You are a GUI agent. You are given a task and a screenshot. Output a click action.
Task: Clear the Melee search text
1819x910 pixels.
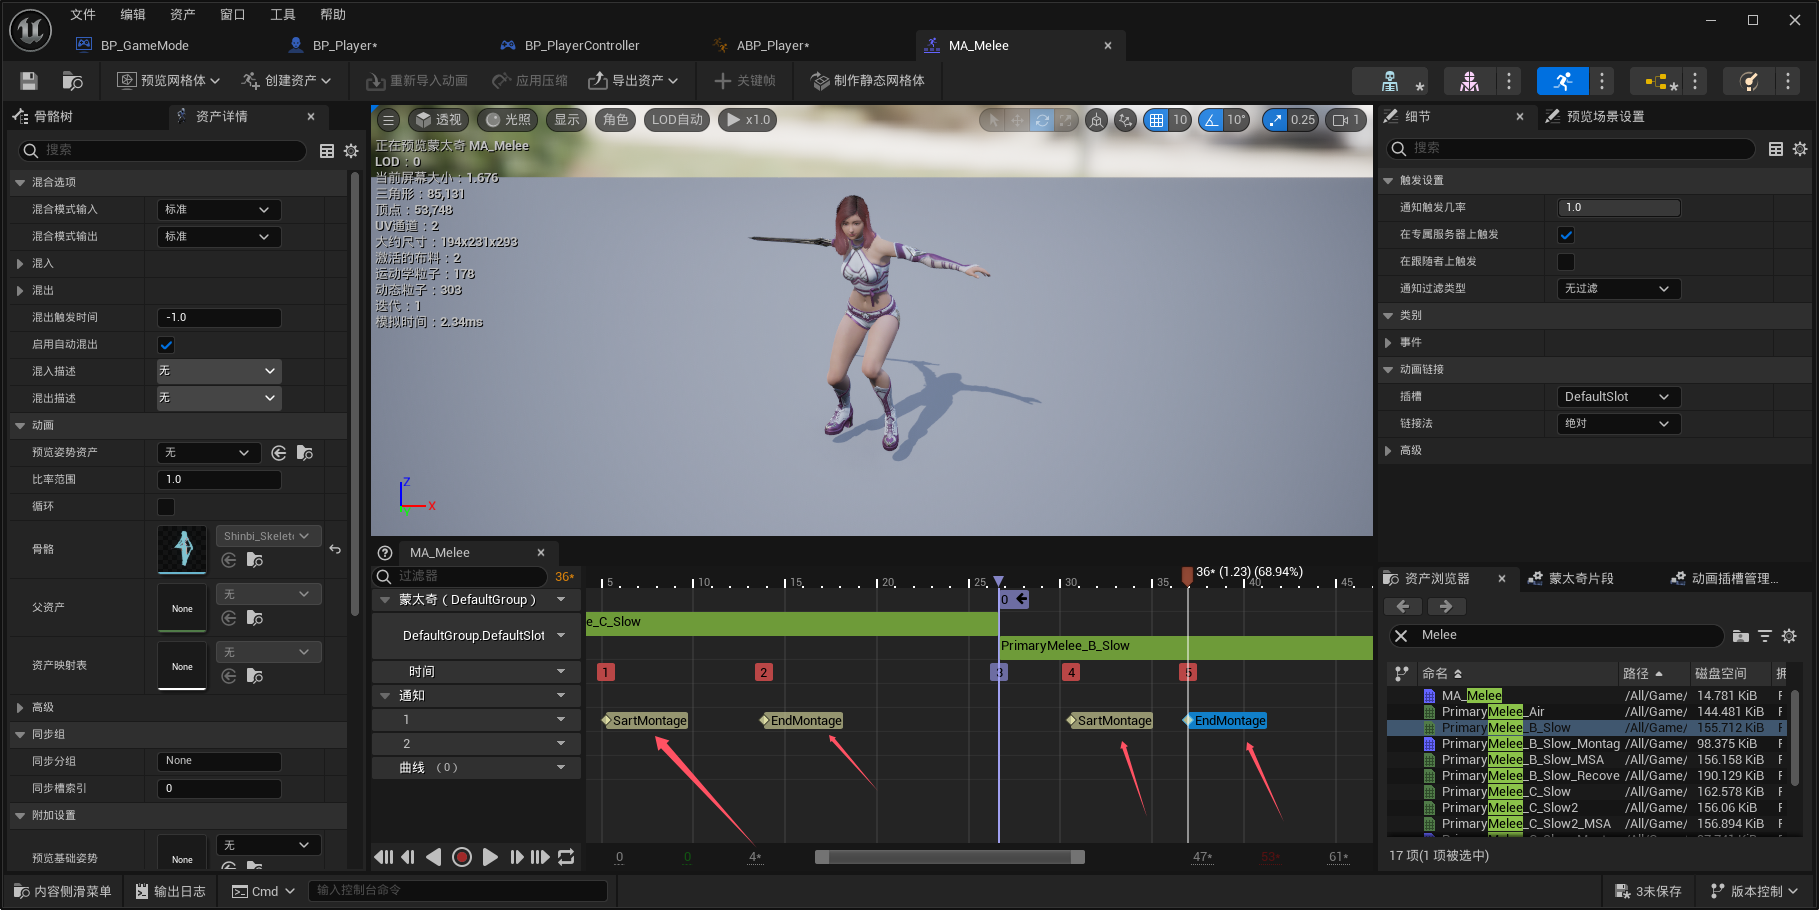pyautogui.click(x=1401, y=636)
